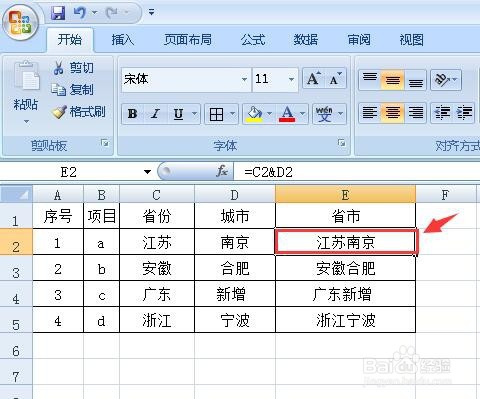The height and width of the screenshot is (399, 480).
Task: Set bottom vertical alignment
Action: (416, 80)
